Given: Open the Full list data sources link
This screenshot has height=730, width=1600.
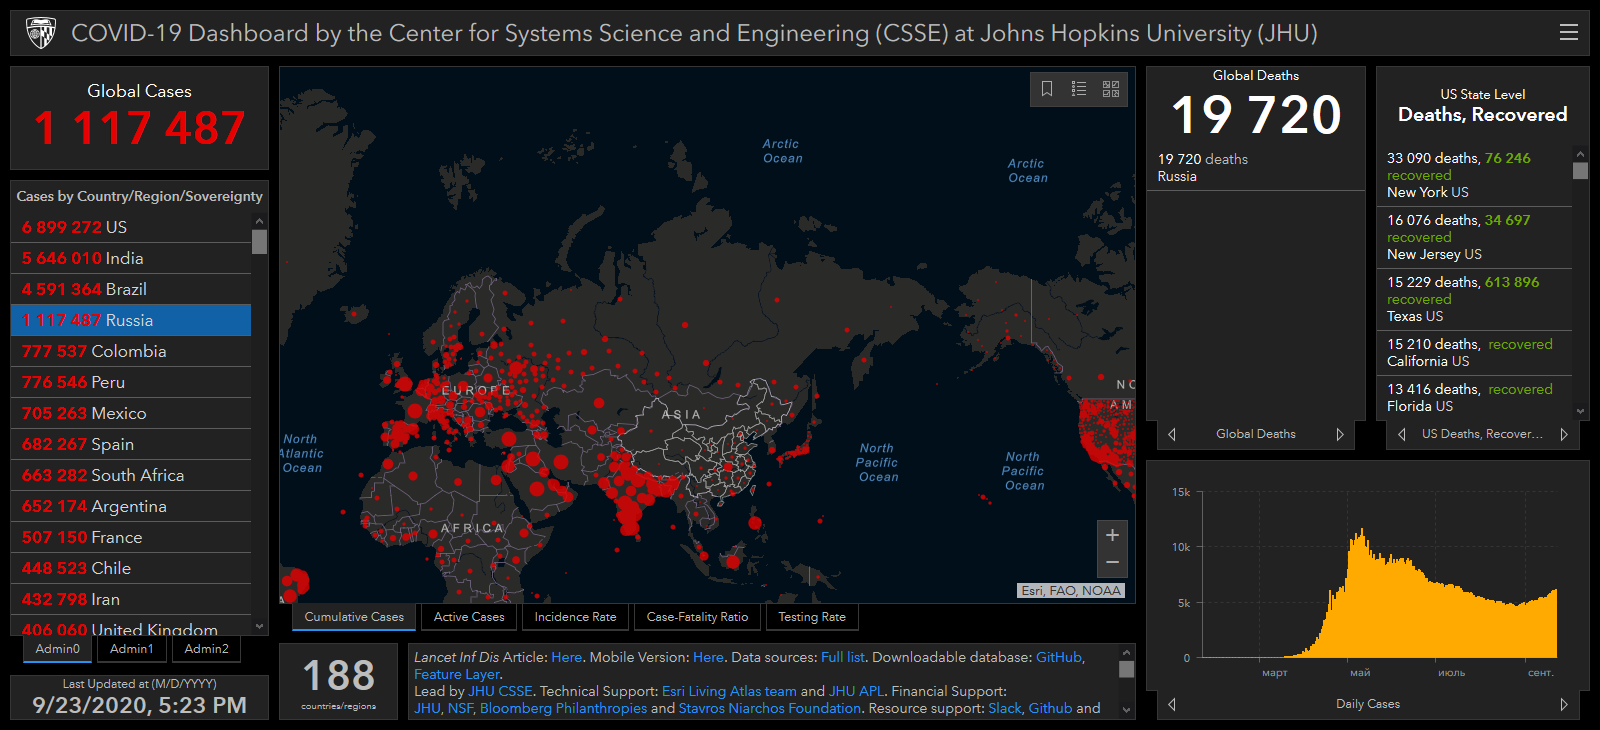Looking at the screenshot, I should pos(843,657).
